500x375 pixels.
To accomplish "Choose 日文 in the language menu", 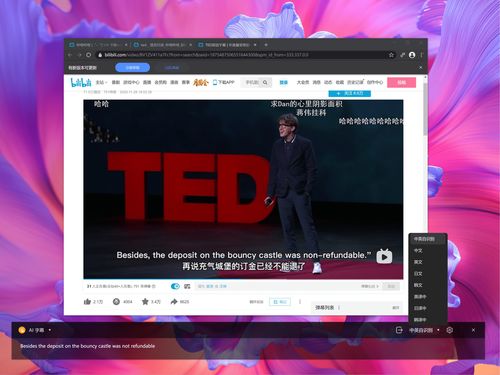I will [x=428, y=274].
